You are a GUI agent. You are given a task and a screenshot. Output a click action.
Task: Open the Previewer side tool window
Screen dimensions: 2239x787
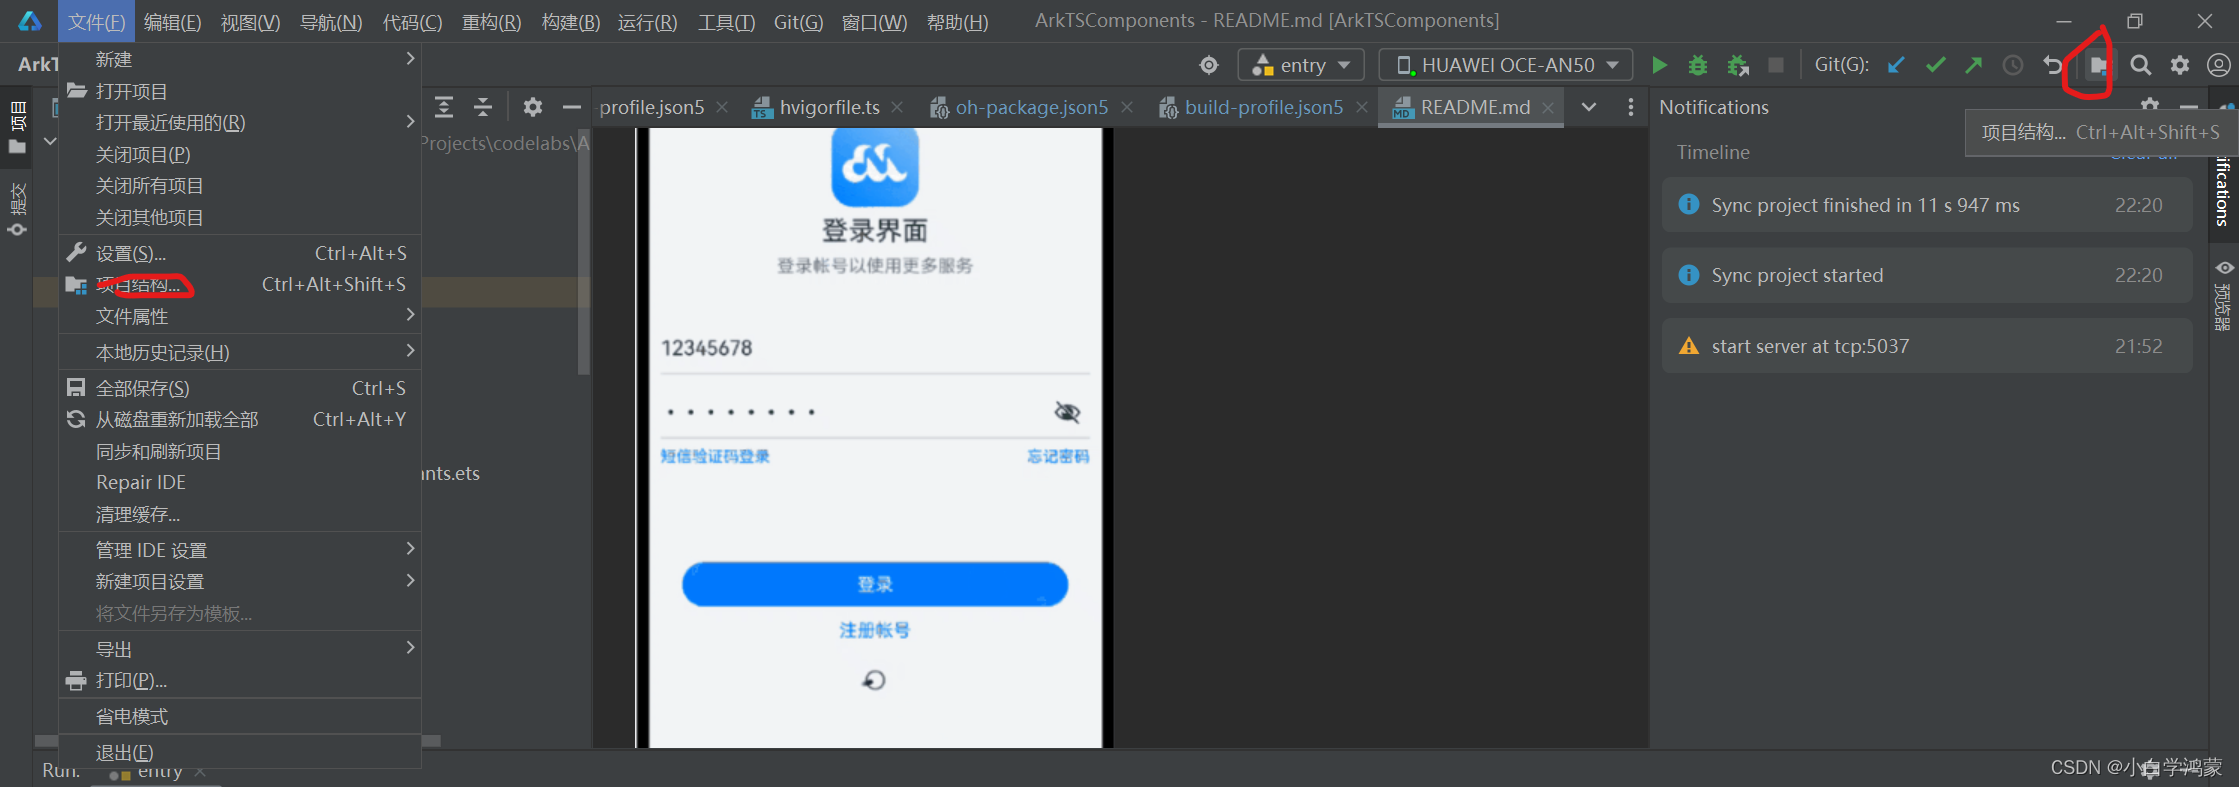click(2224, 295)
